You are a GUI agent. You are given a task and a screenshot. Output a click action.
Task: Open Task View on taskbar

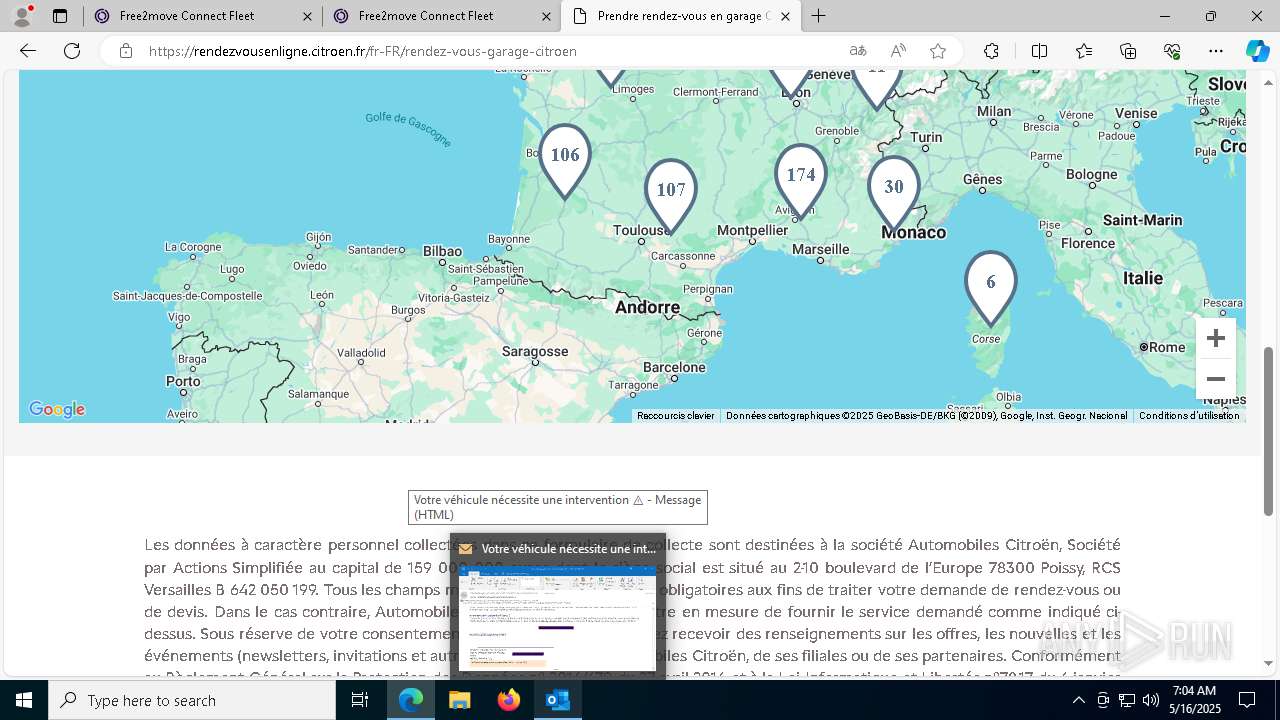pyautogui.click(x=360, y=700)
